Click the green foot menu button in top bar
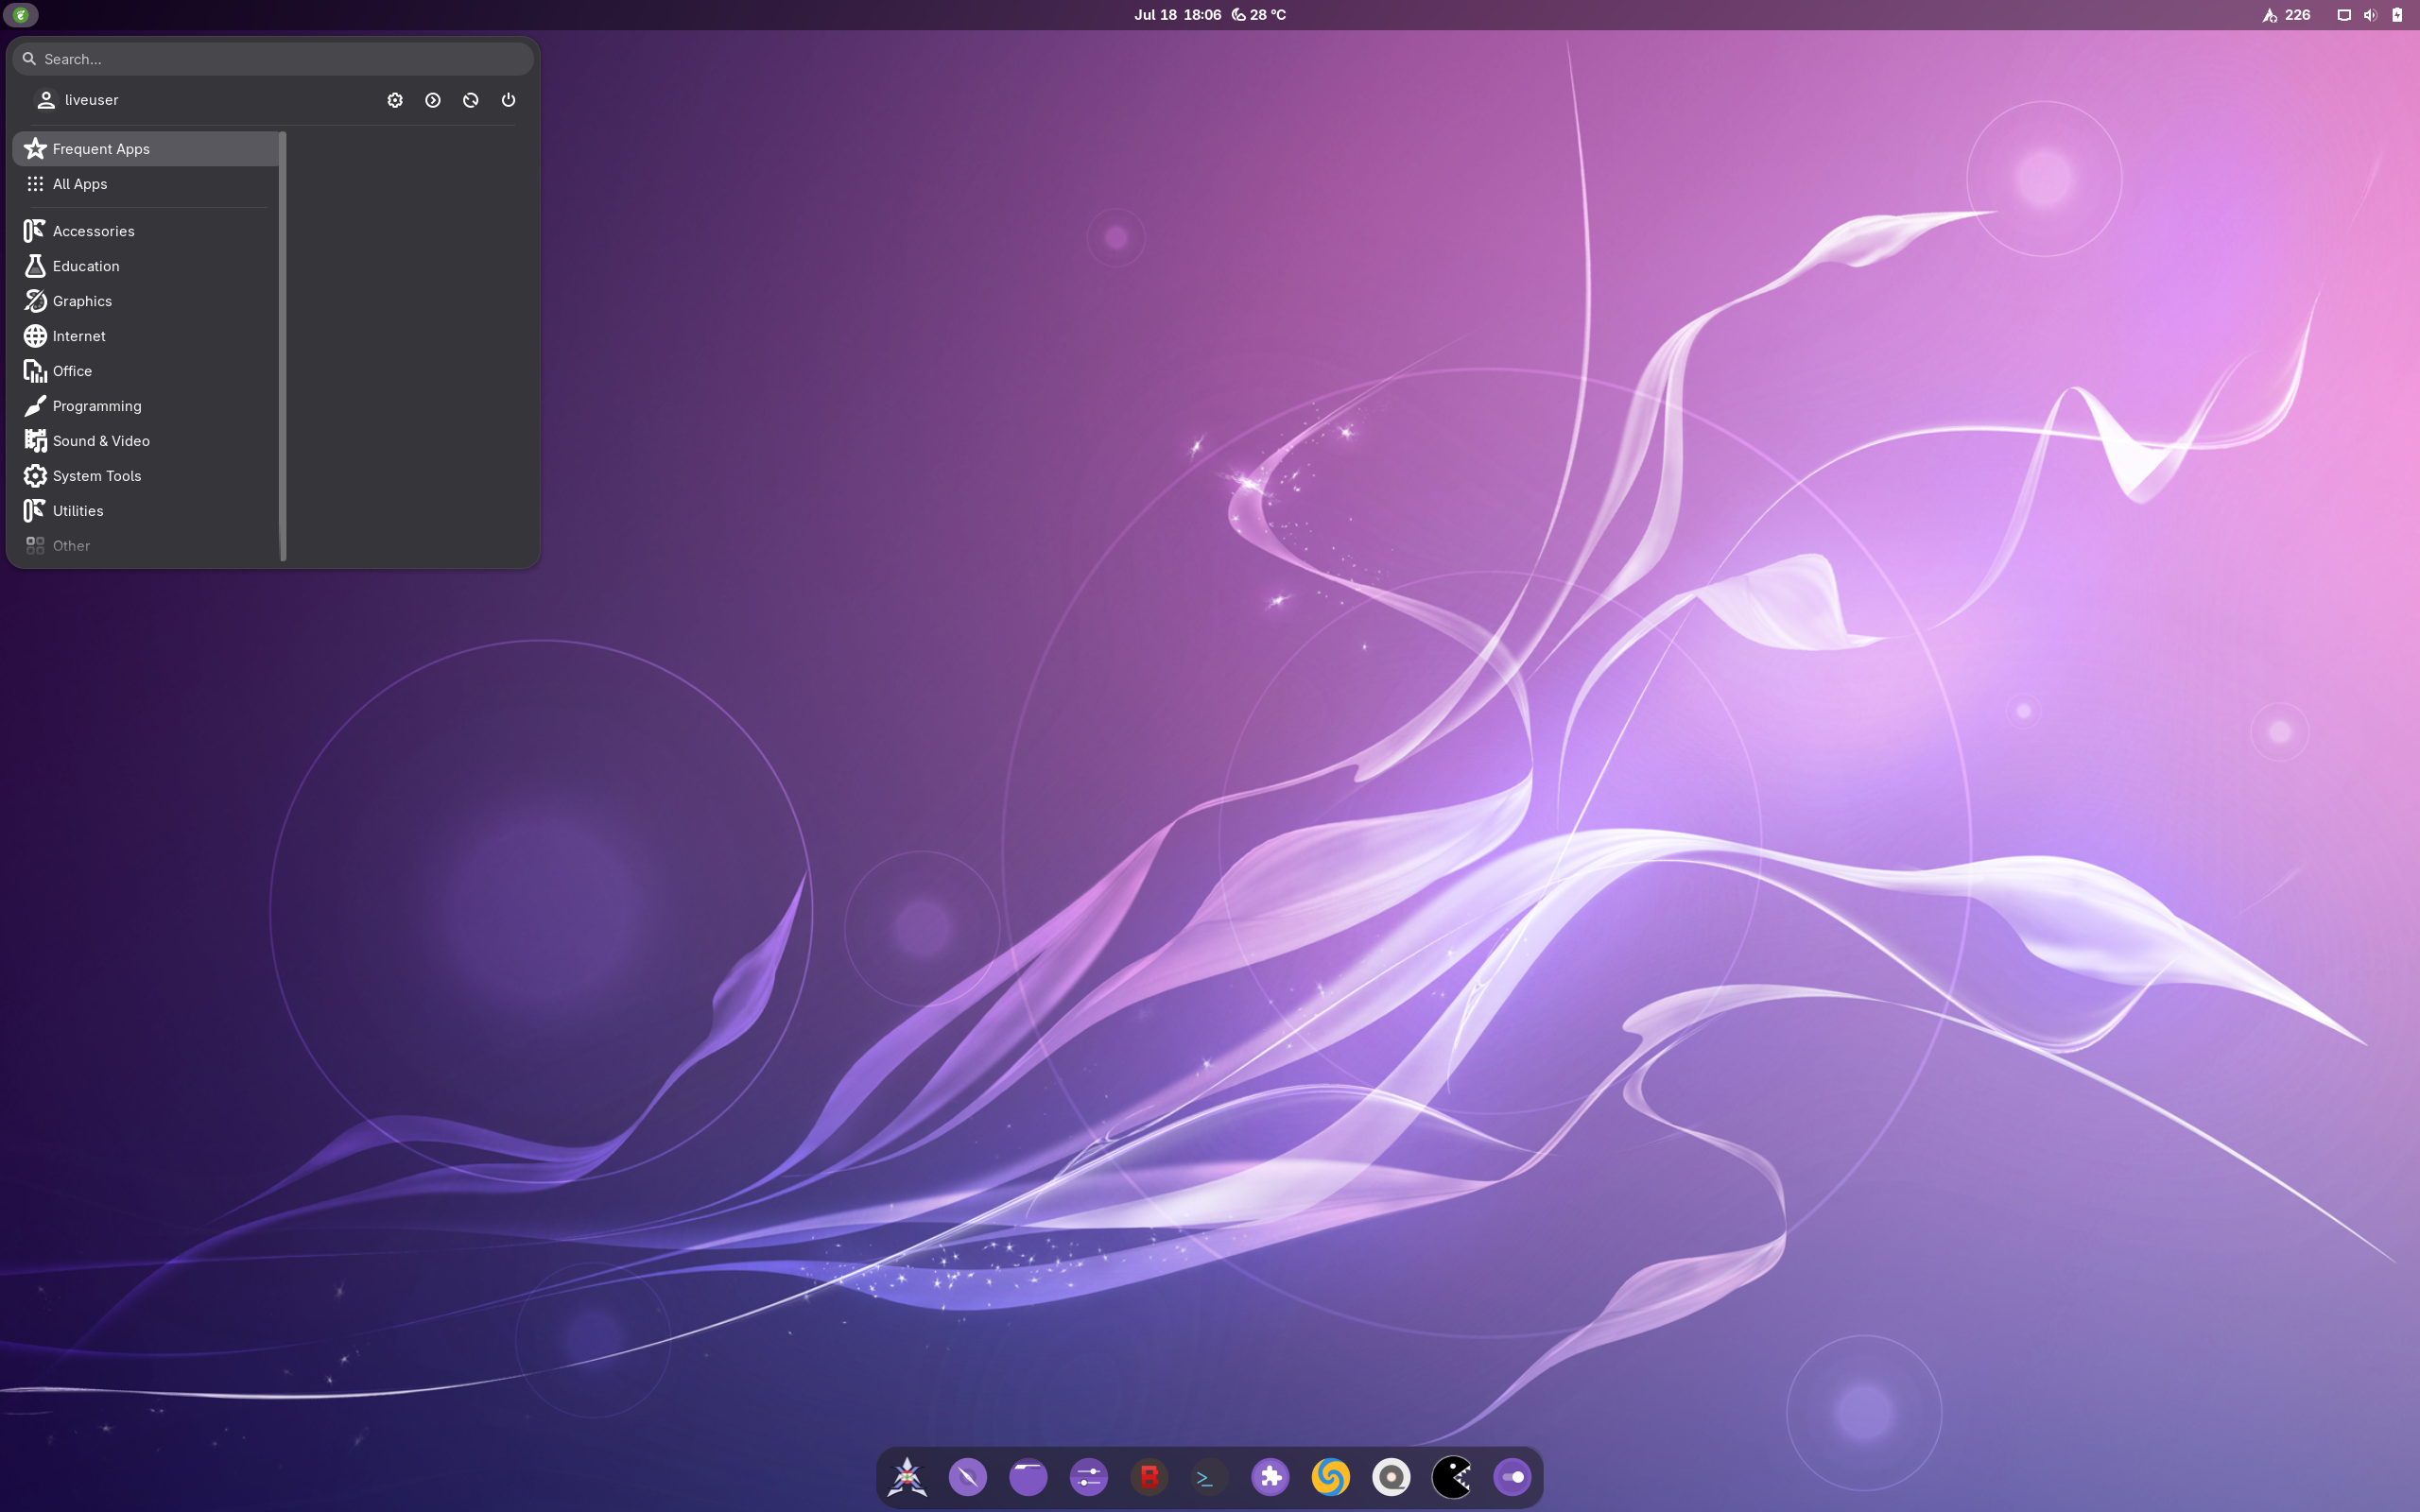The height and width of the screenshot is (1512, 2420). pos(21,15)
